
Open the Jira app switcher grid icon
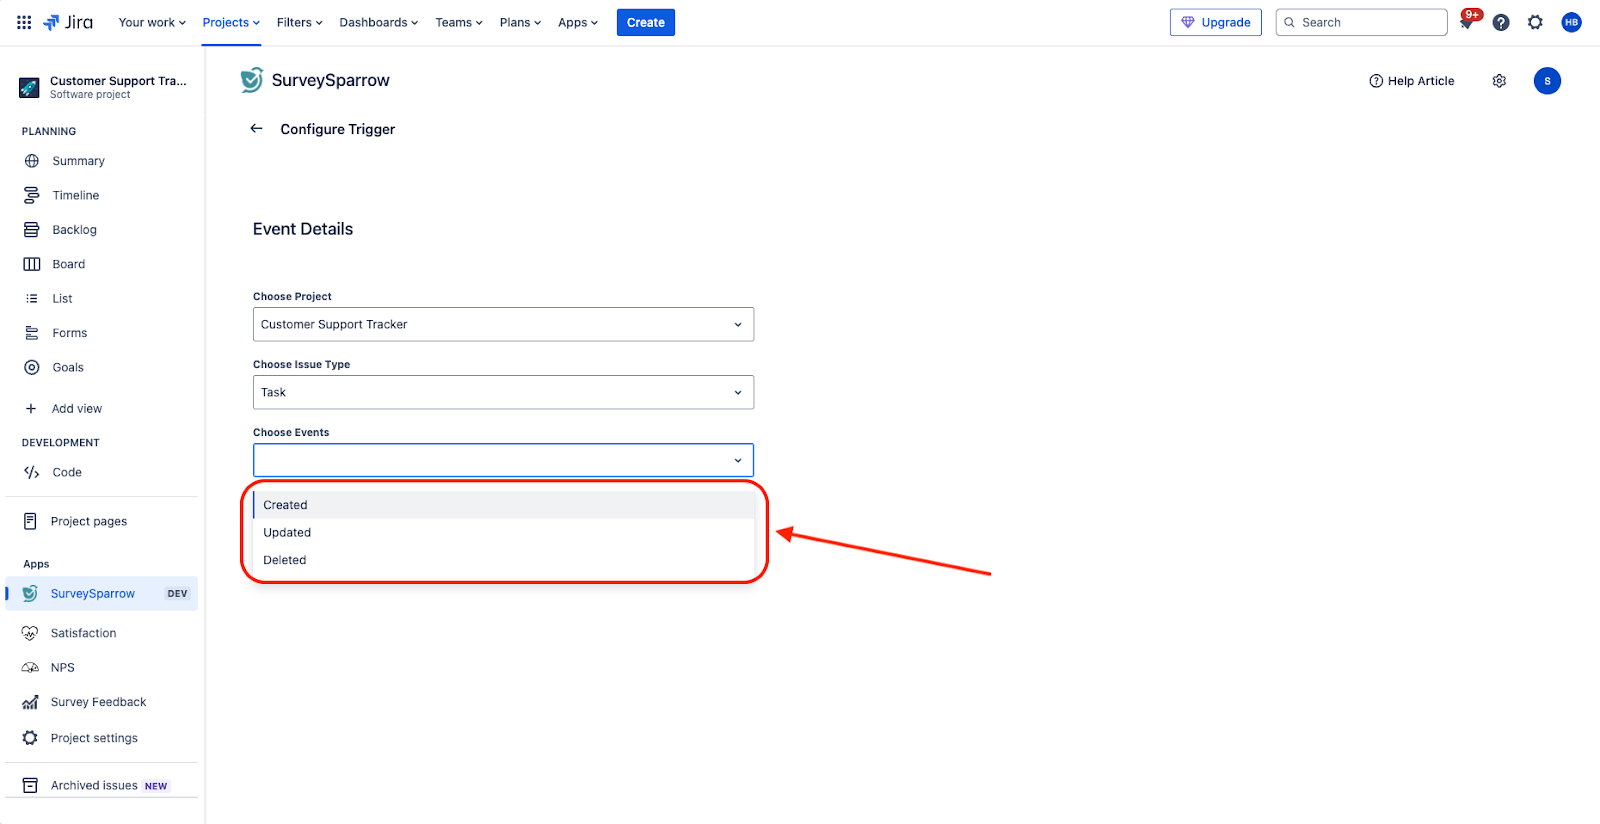click(x=24, y=22)
